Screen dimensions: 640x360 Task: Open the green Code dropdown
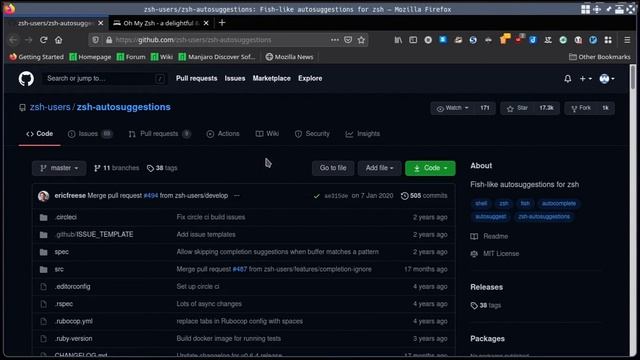[430, 168]
